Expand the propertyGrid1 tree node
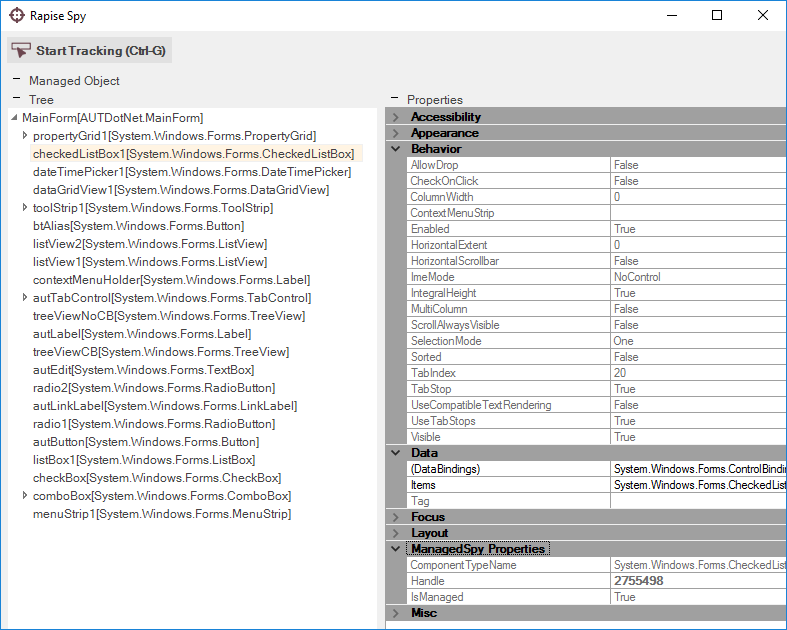Image resolution: width=787 pixels, height=630 pixels. [25, 135]
